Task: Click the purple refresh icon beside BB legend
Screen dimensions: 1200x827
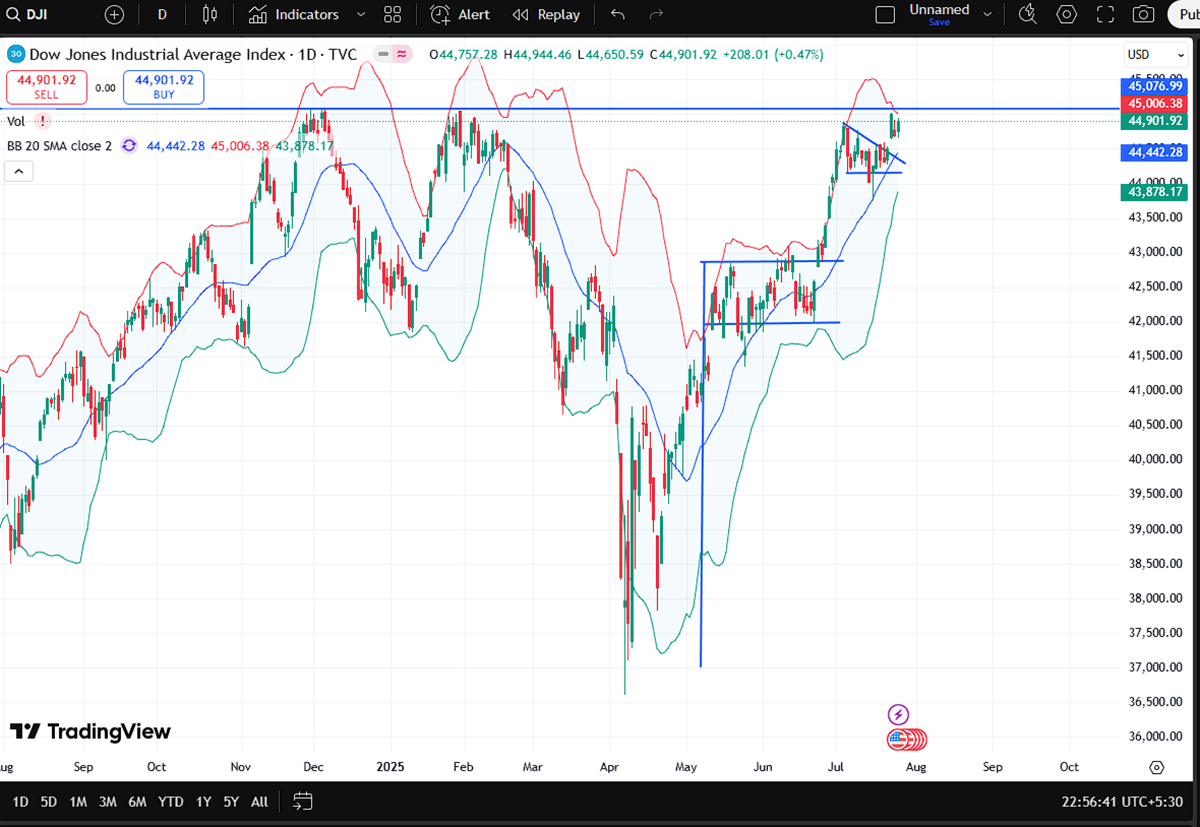Action: click(x=129, y=146)
